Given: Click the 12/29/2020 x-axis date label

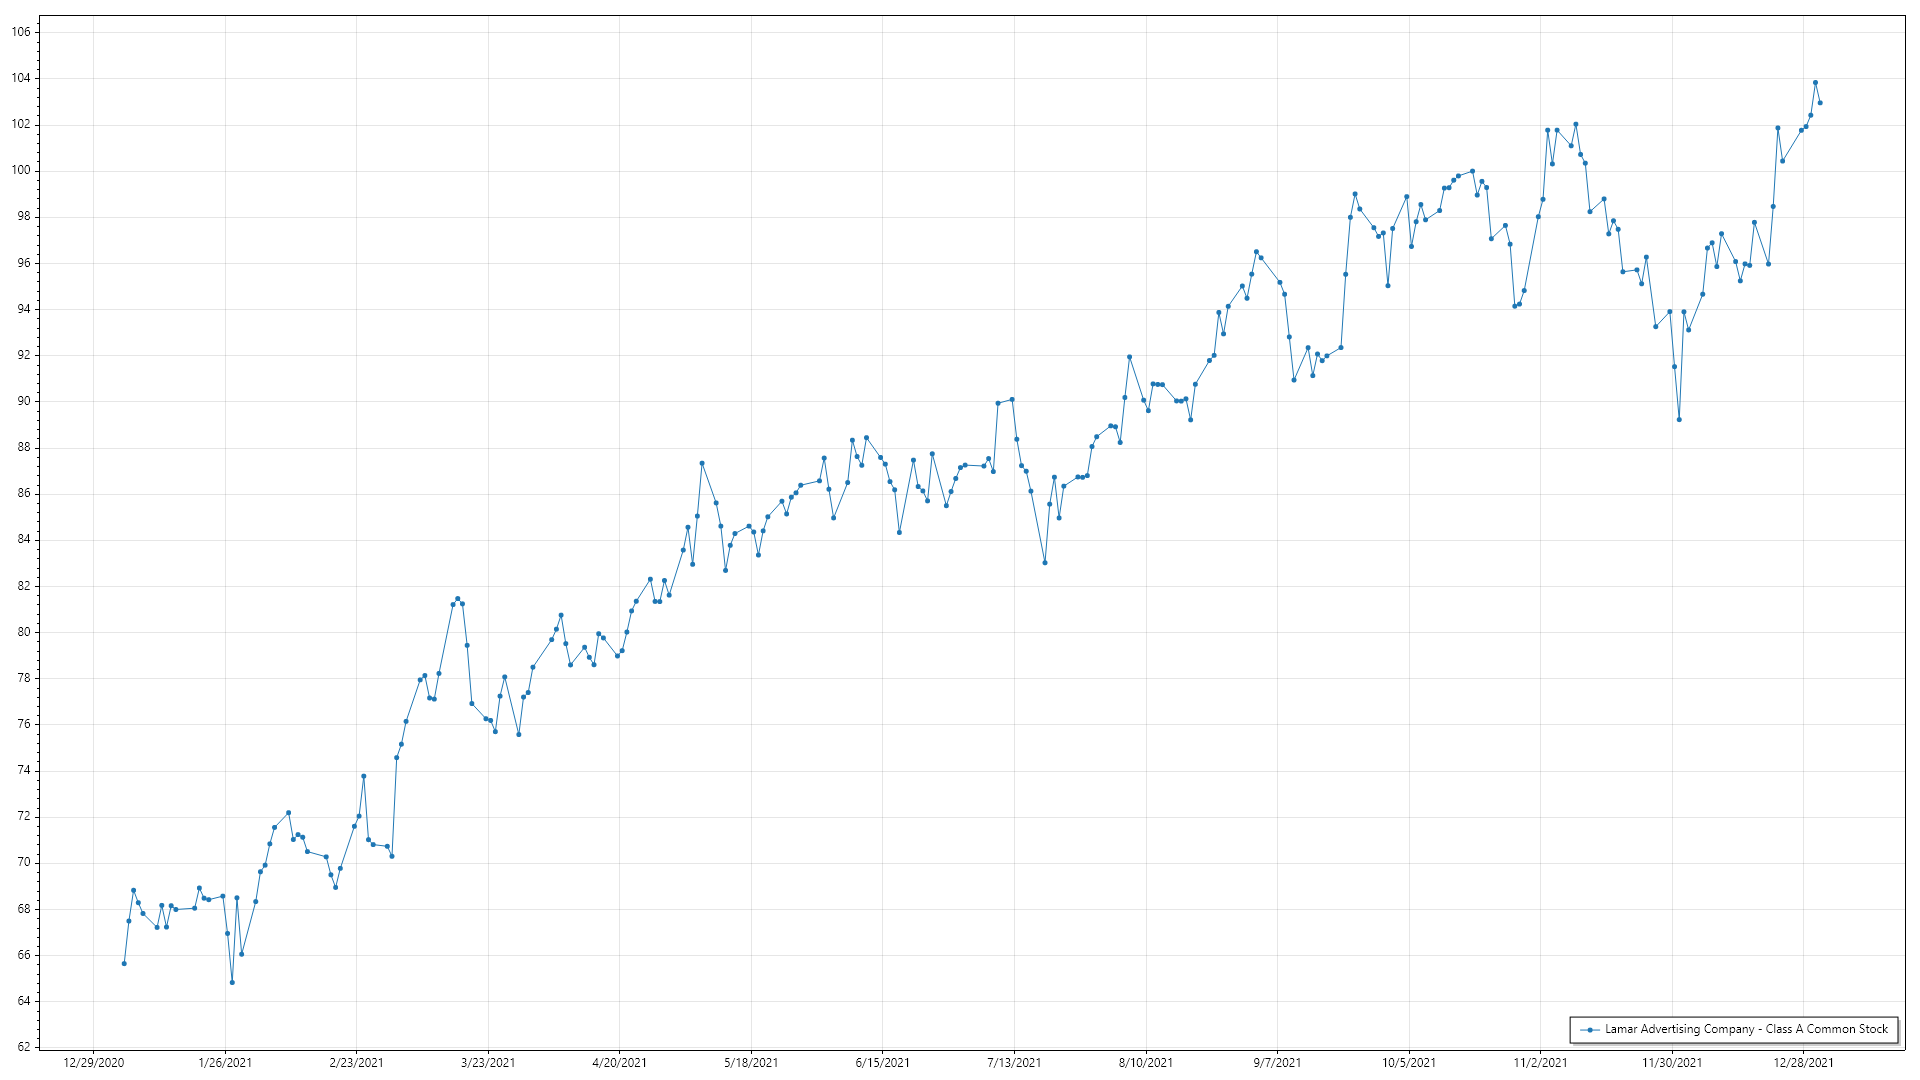Looking at the screenshot, I should coord(94,1062).
